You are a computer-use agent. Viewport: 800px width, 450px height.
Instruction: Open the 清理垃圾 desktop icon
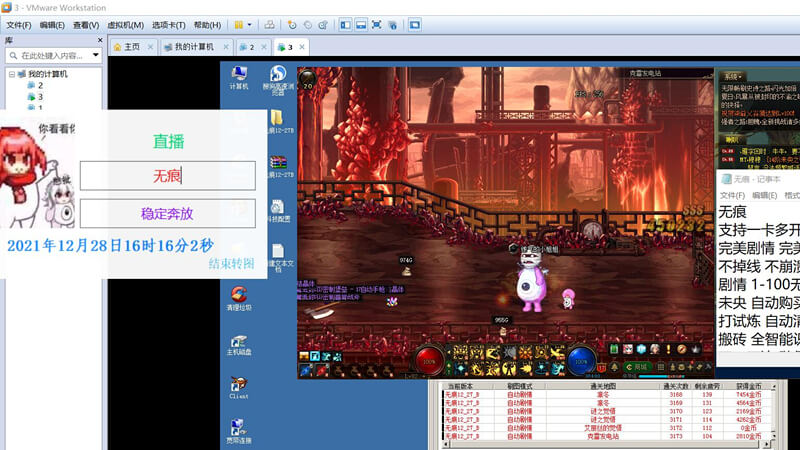[239, 298]
